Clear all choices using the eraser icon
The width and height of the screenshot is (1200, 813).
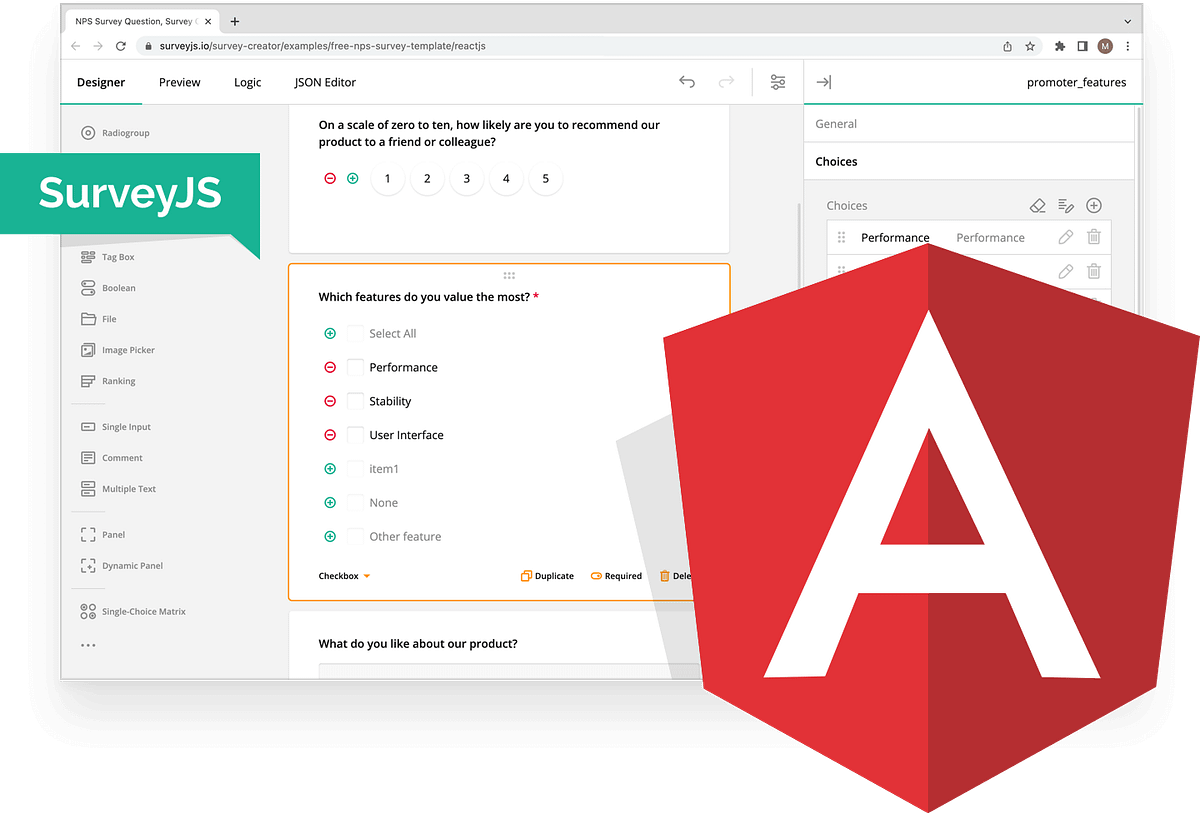(1038, 205)
